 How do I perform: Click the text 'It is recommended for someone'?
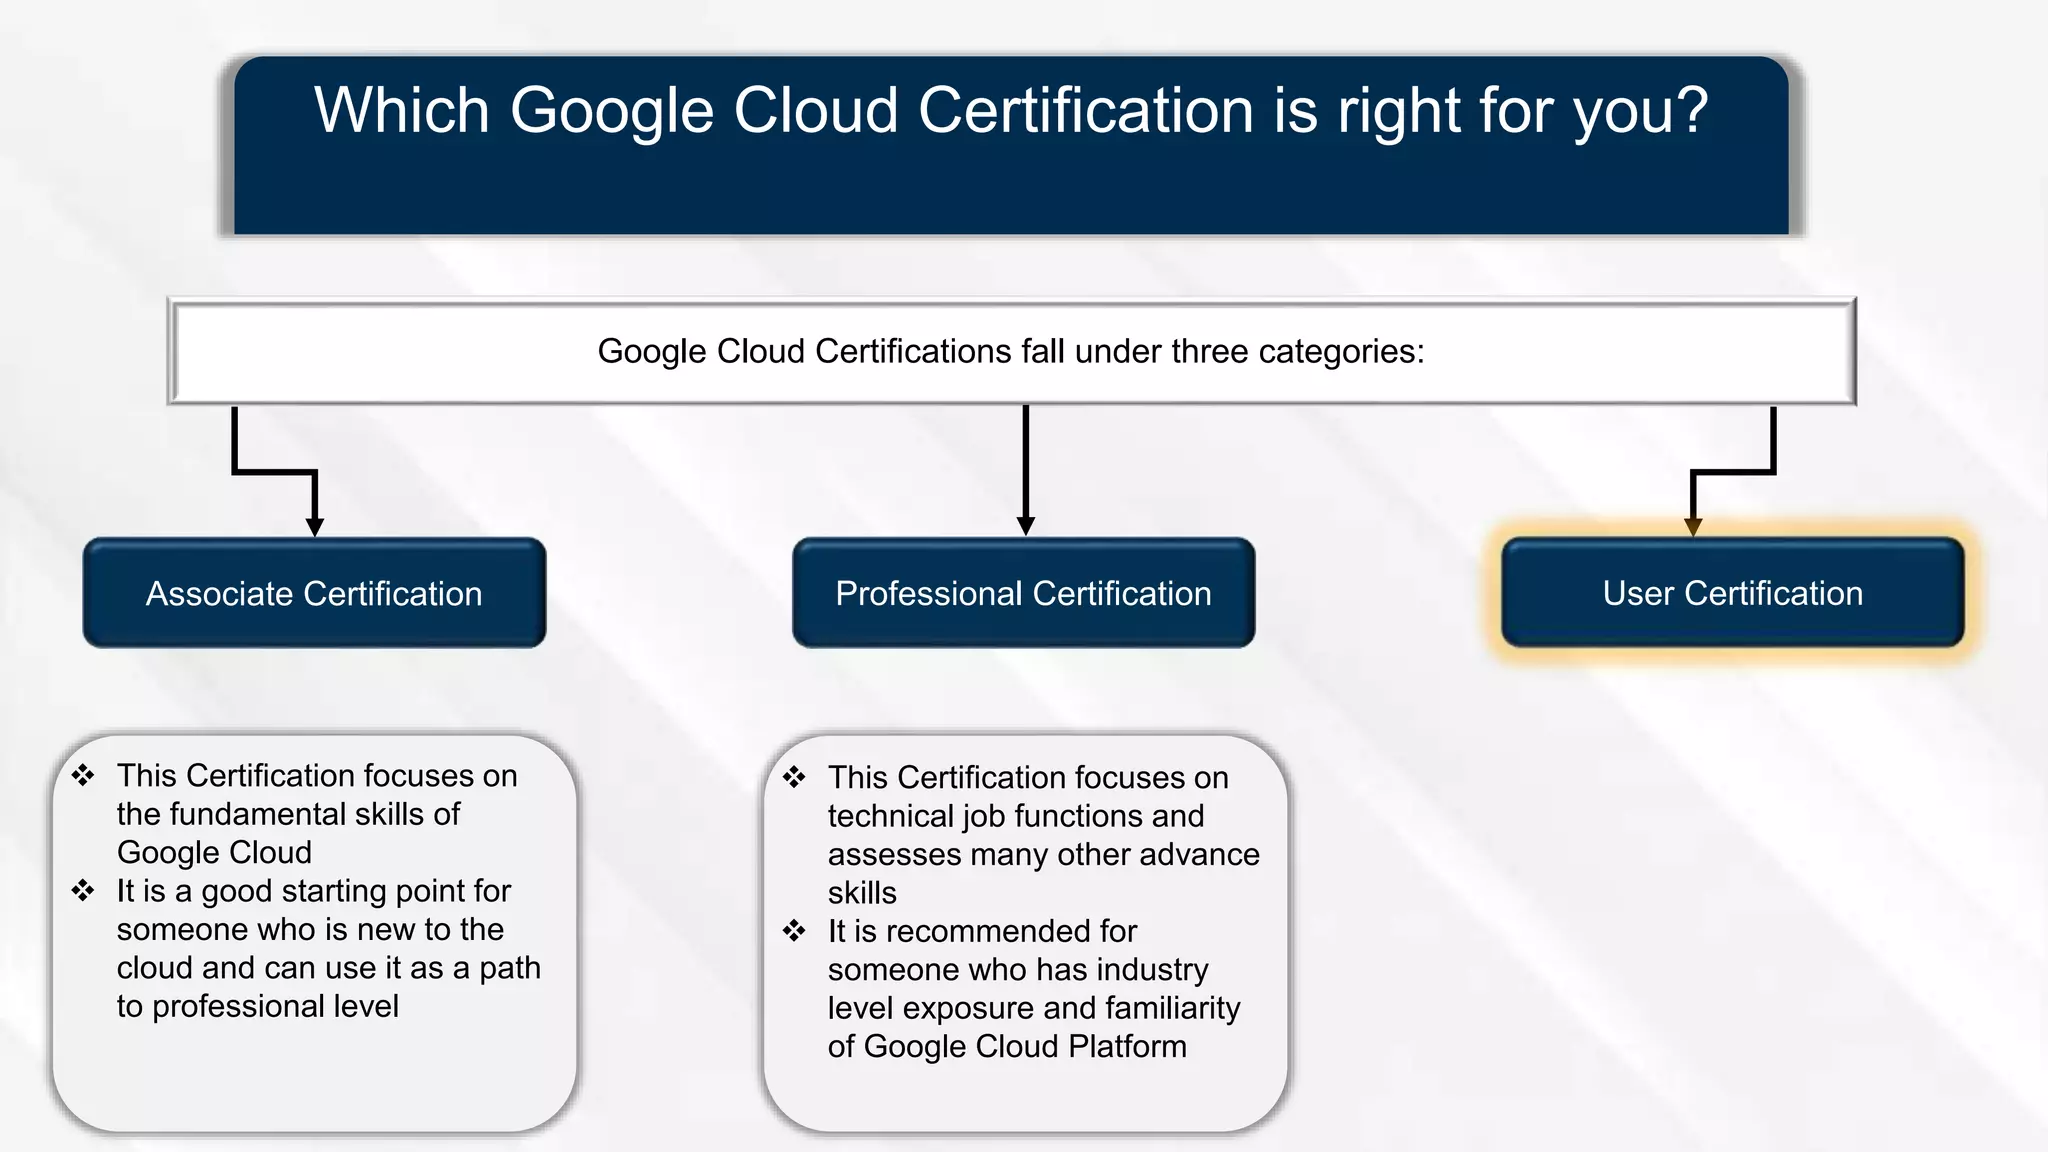982,950
